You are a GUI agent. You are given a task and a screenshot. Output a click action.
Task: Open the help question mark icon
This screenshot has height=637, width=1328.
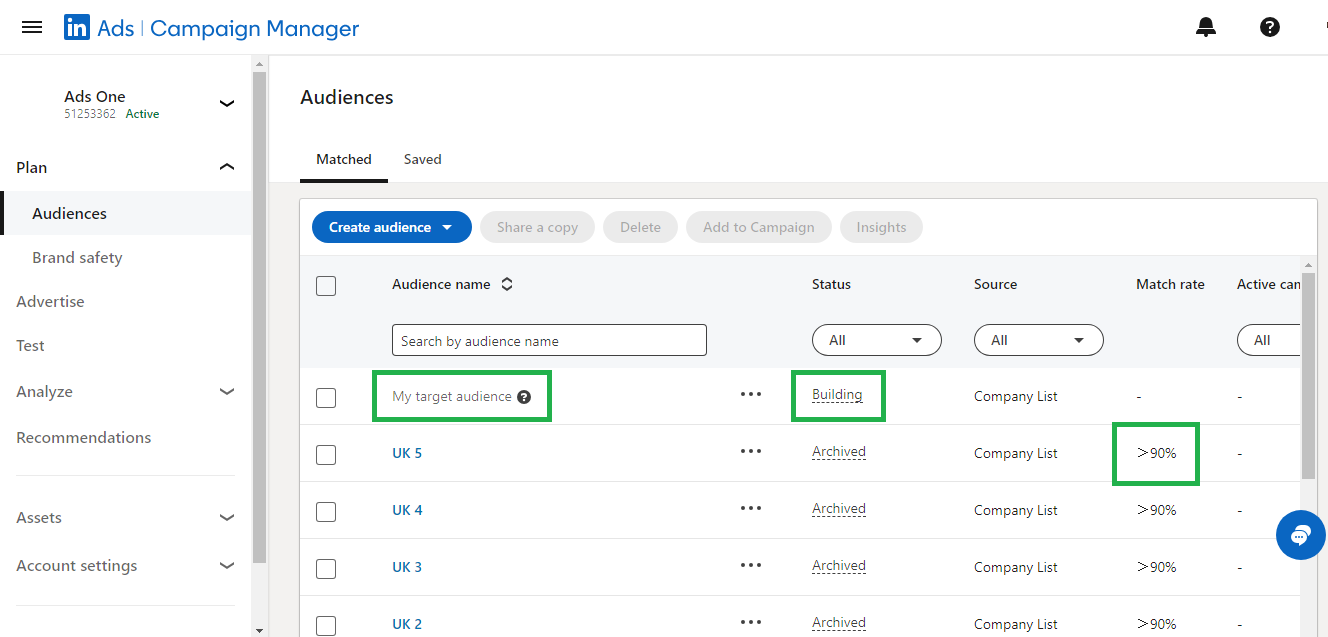(1269, 28)
